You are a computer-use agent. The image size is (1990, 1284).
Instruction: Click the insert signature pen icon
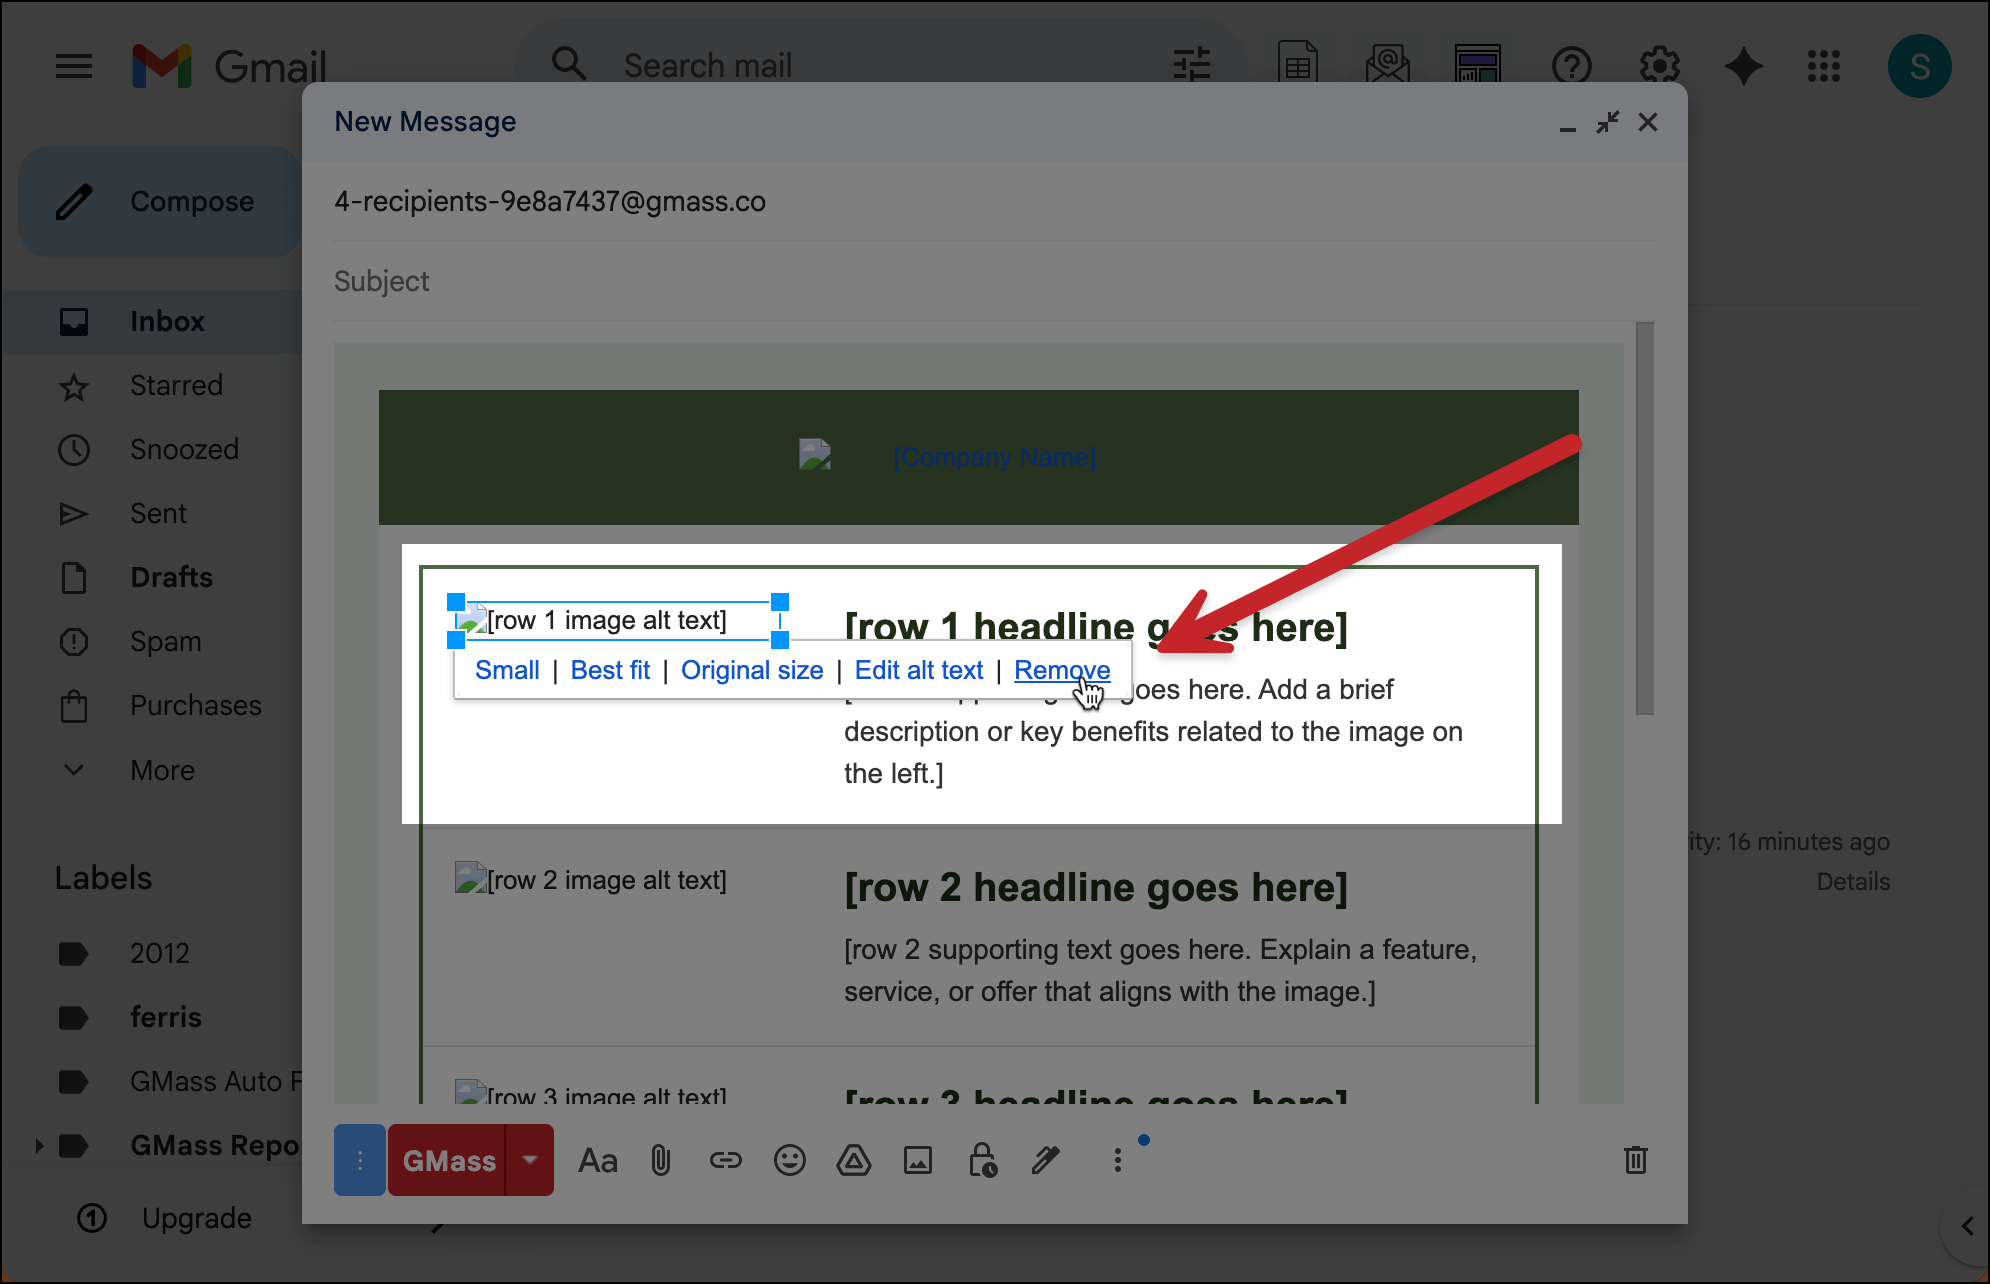(1046, 1160)
